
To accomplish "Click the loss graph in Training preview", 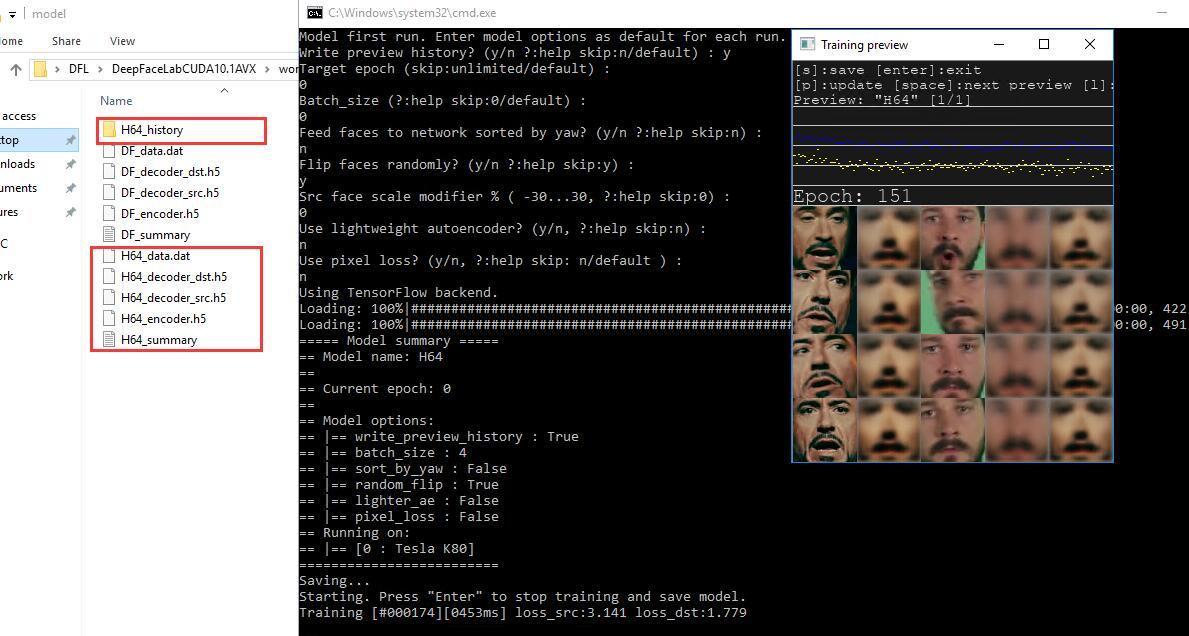I will coord(952,156).
